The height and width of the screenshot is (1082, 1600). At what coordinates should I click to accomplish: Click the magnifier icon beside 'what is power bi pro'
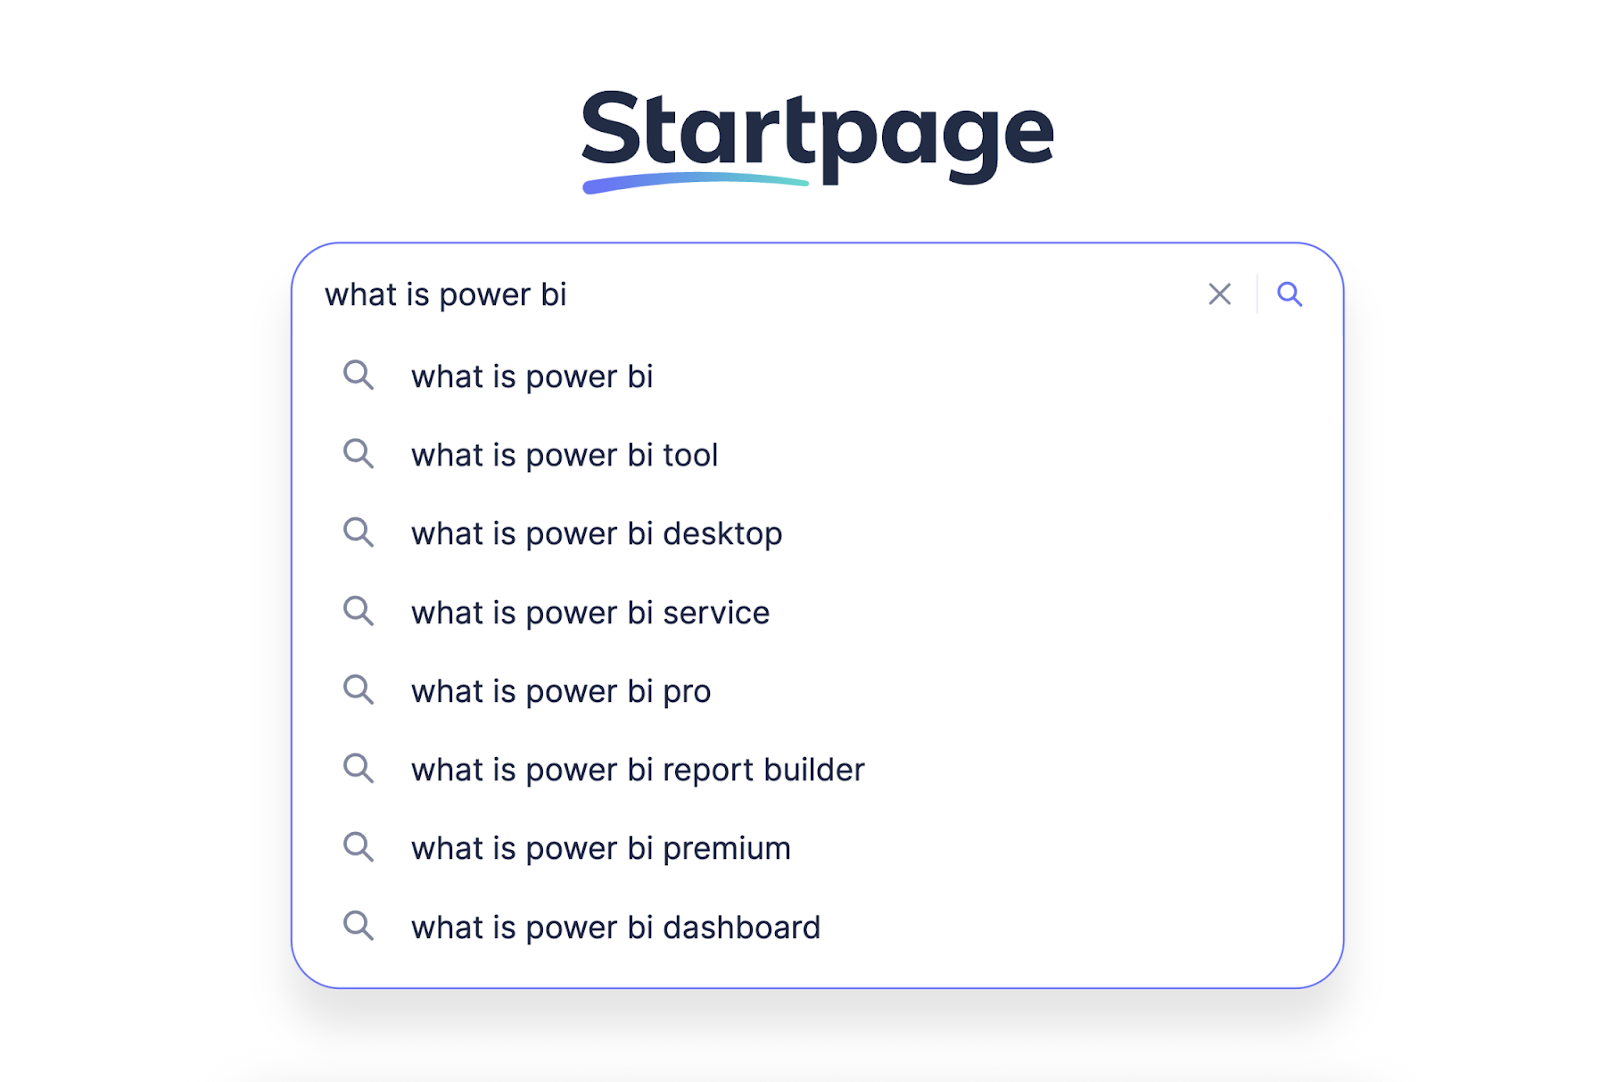[358, 690]
